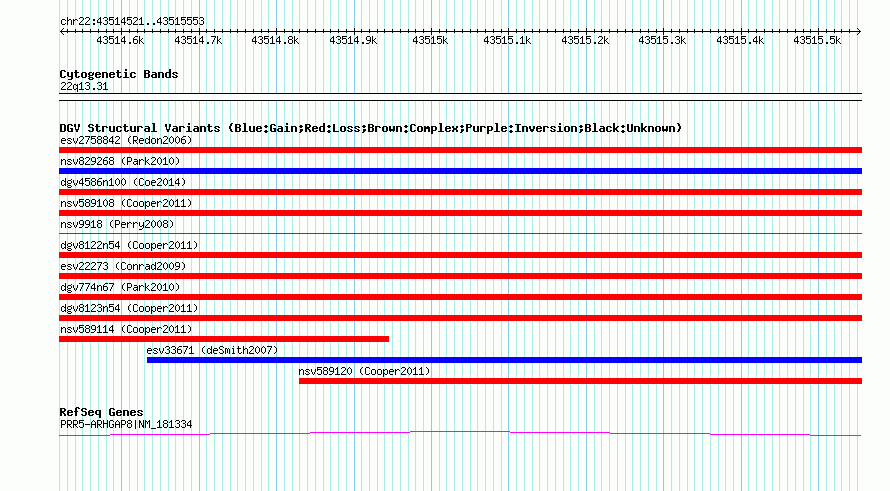Click the nsv9918 (Perry2008) label
The image size is (890, 491).
[117, 224]
